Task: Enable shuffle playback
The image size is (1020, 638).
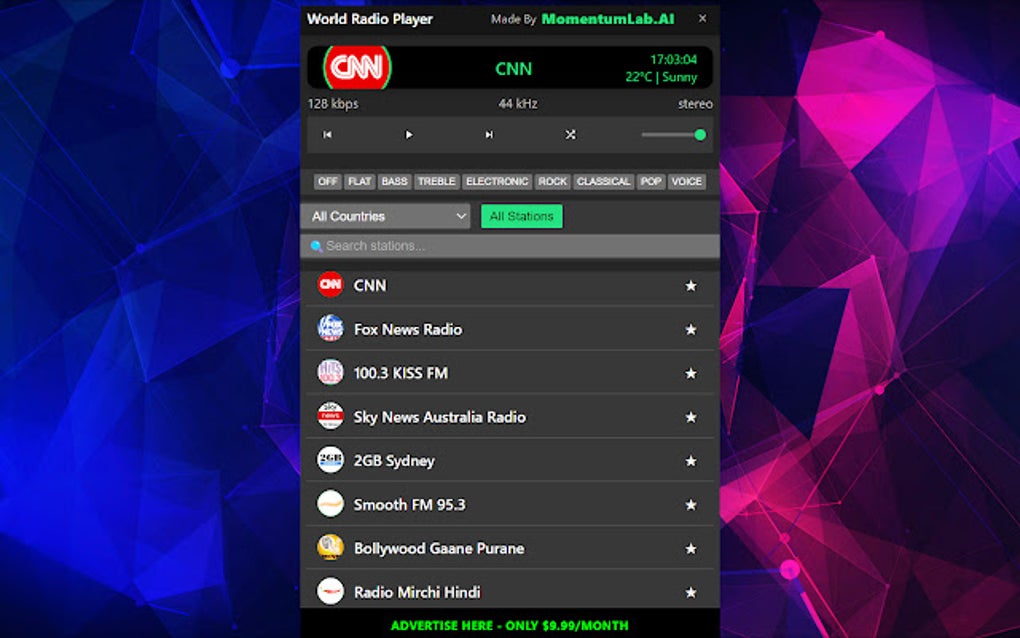Action: (570, 134)
